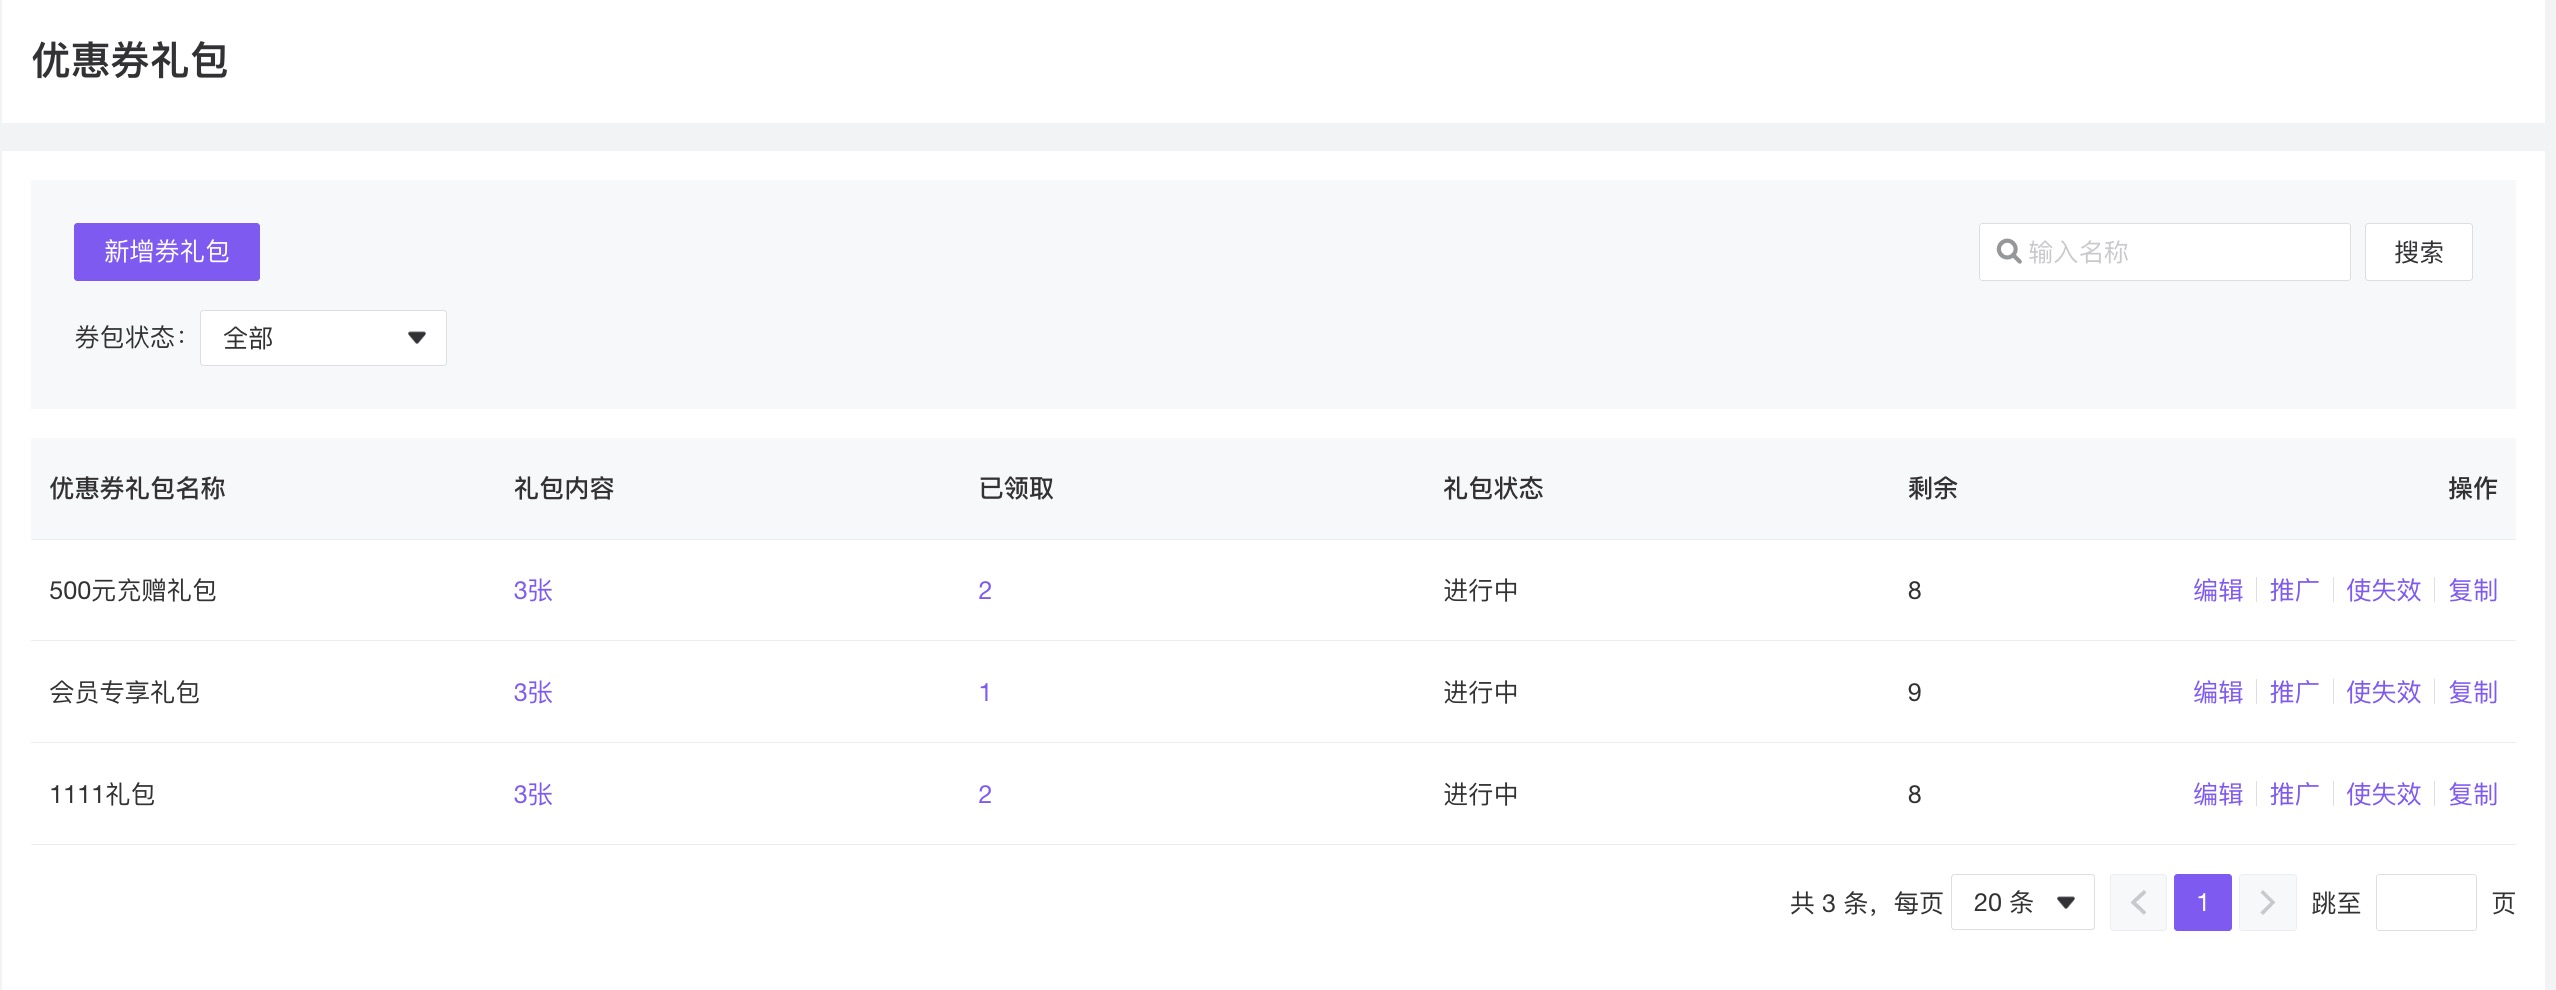Screen dimensions: 2556x990
Task: Click the 搜索 button
Action: 2418,252
